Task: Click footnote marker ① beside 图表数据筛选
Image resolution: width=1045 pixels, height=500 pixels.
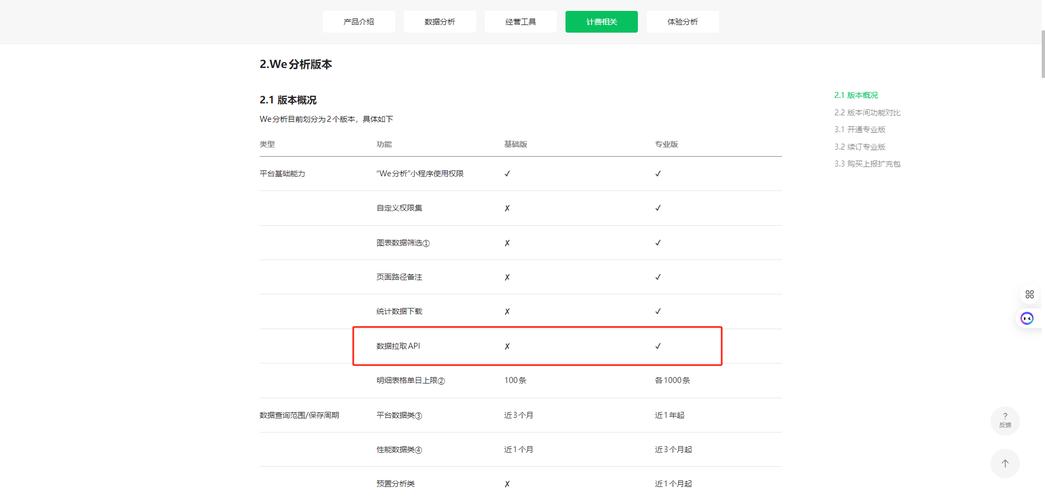Action: pyautogui.click(x=426, y=243)
